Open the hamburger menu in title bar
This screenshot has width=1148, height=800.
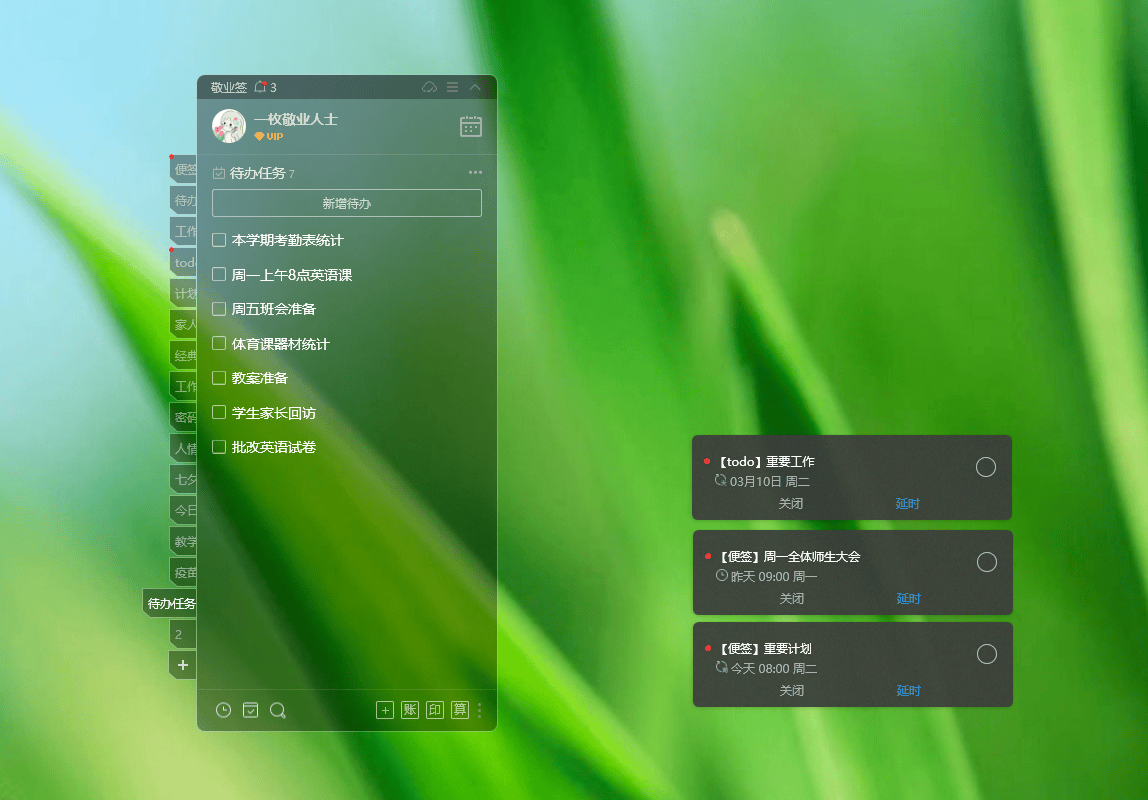tap(452, 87)
